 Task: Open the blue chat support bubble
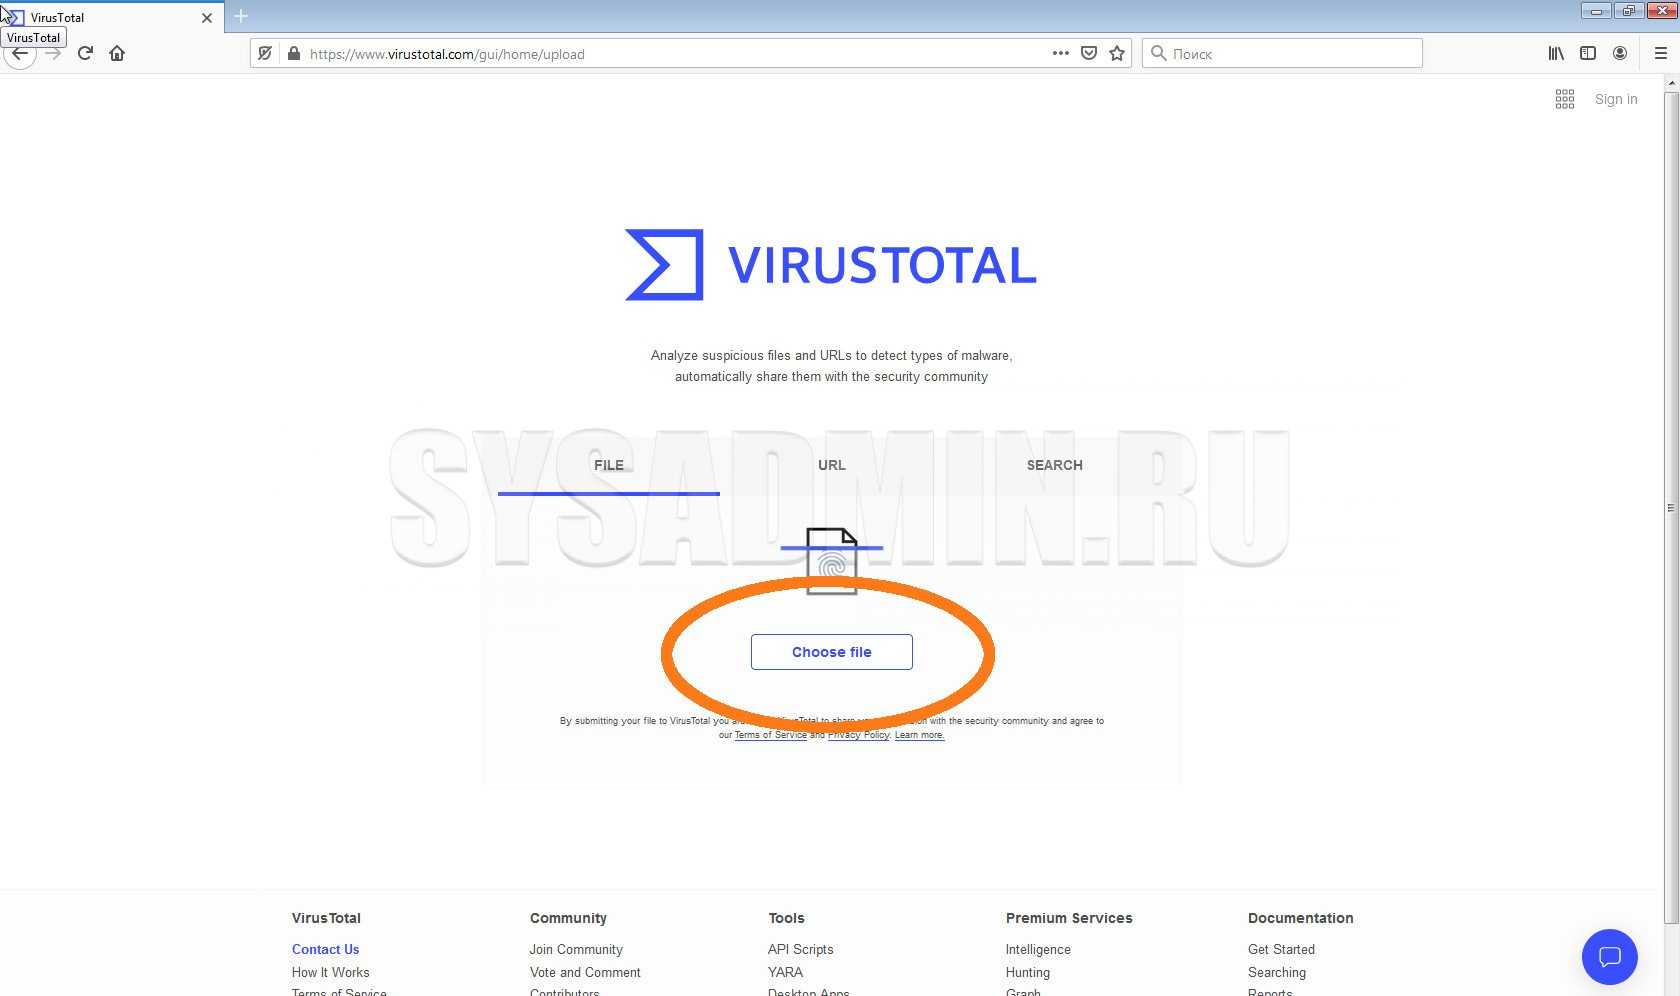point(1609,957)
